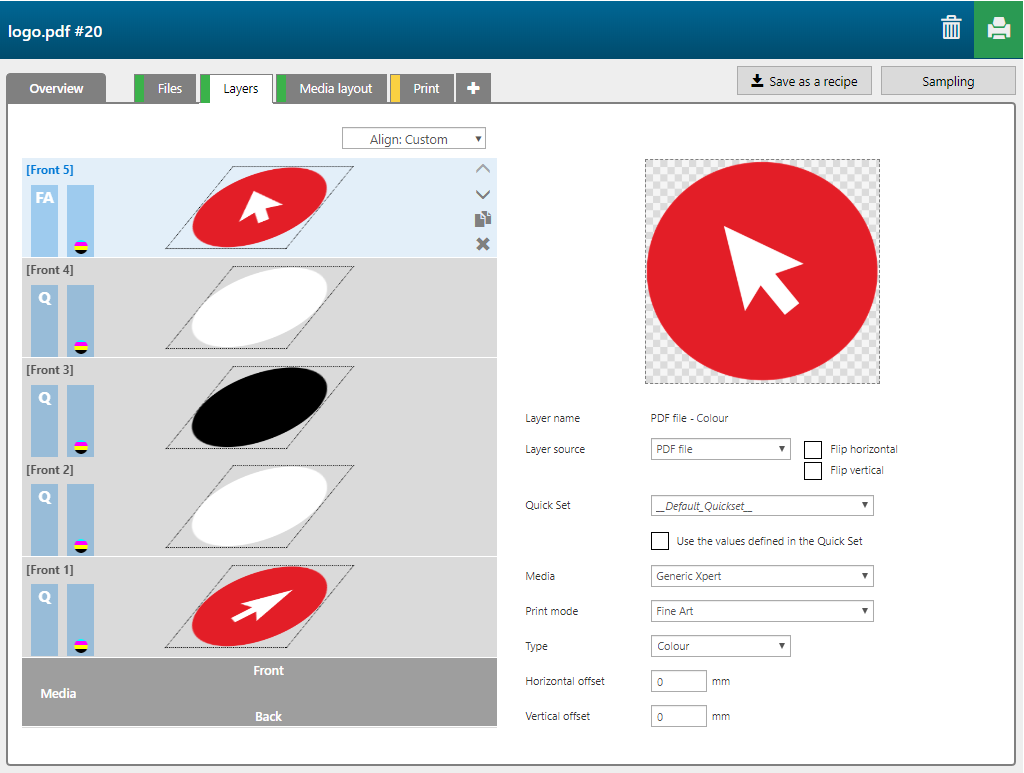
Task: Click the Back media side label
Action: click(x=268, y=716)
